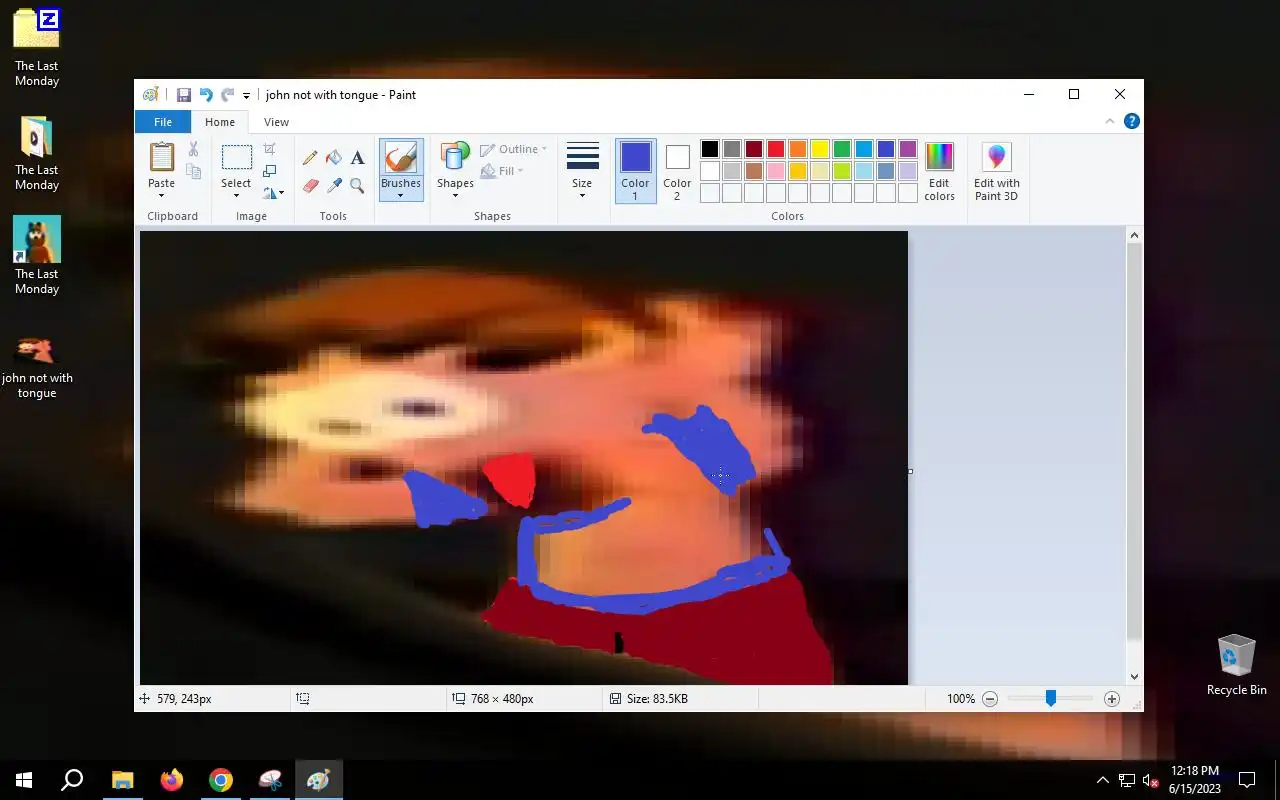Pick the lime green color swatch
This screenshot has width=1280, height=800.
[842, 171]
